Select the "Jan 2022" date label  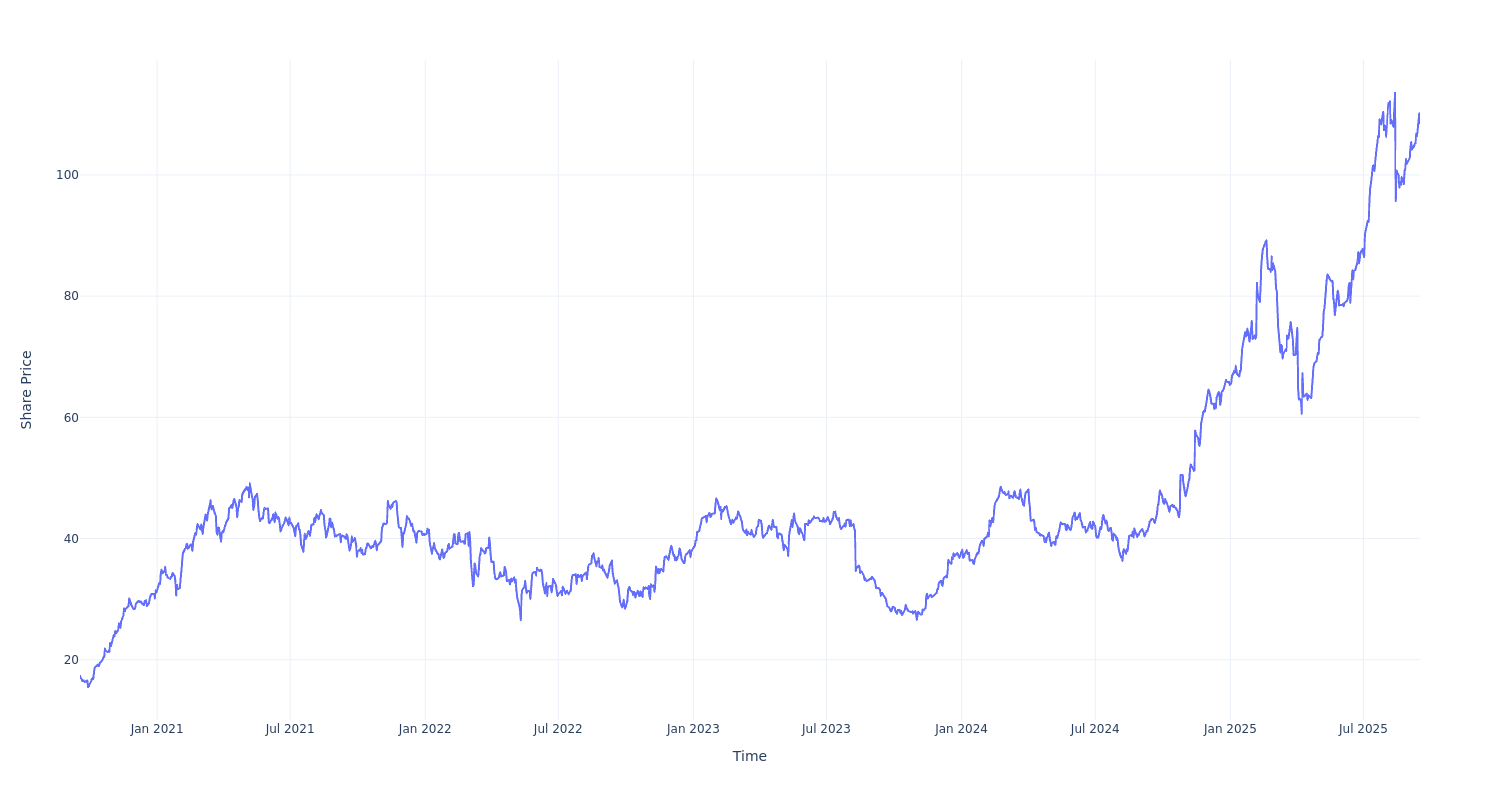coord(425,729)
